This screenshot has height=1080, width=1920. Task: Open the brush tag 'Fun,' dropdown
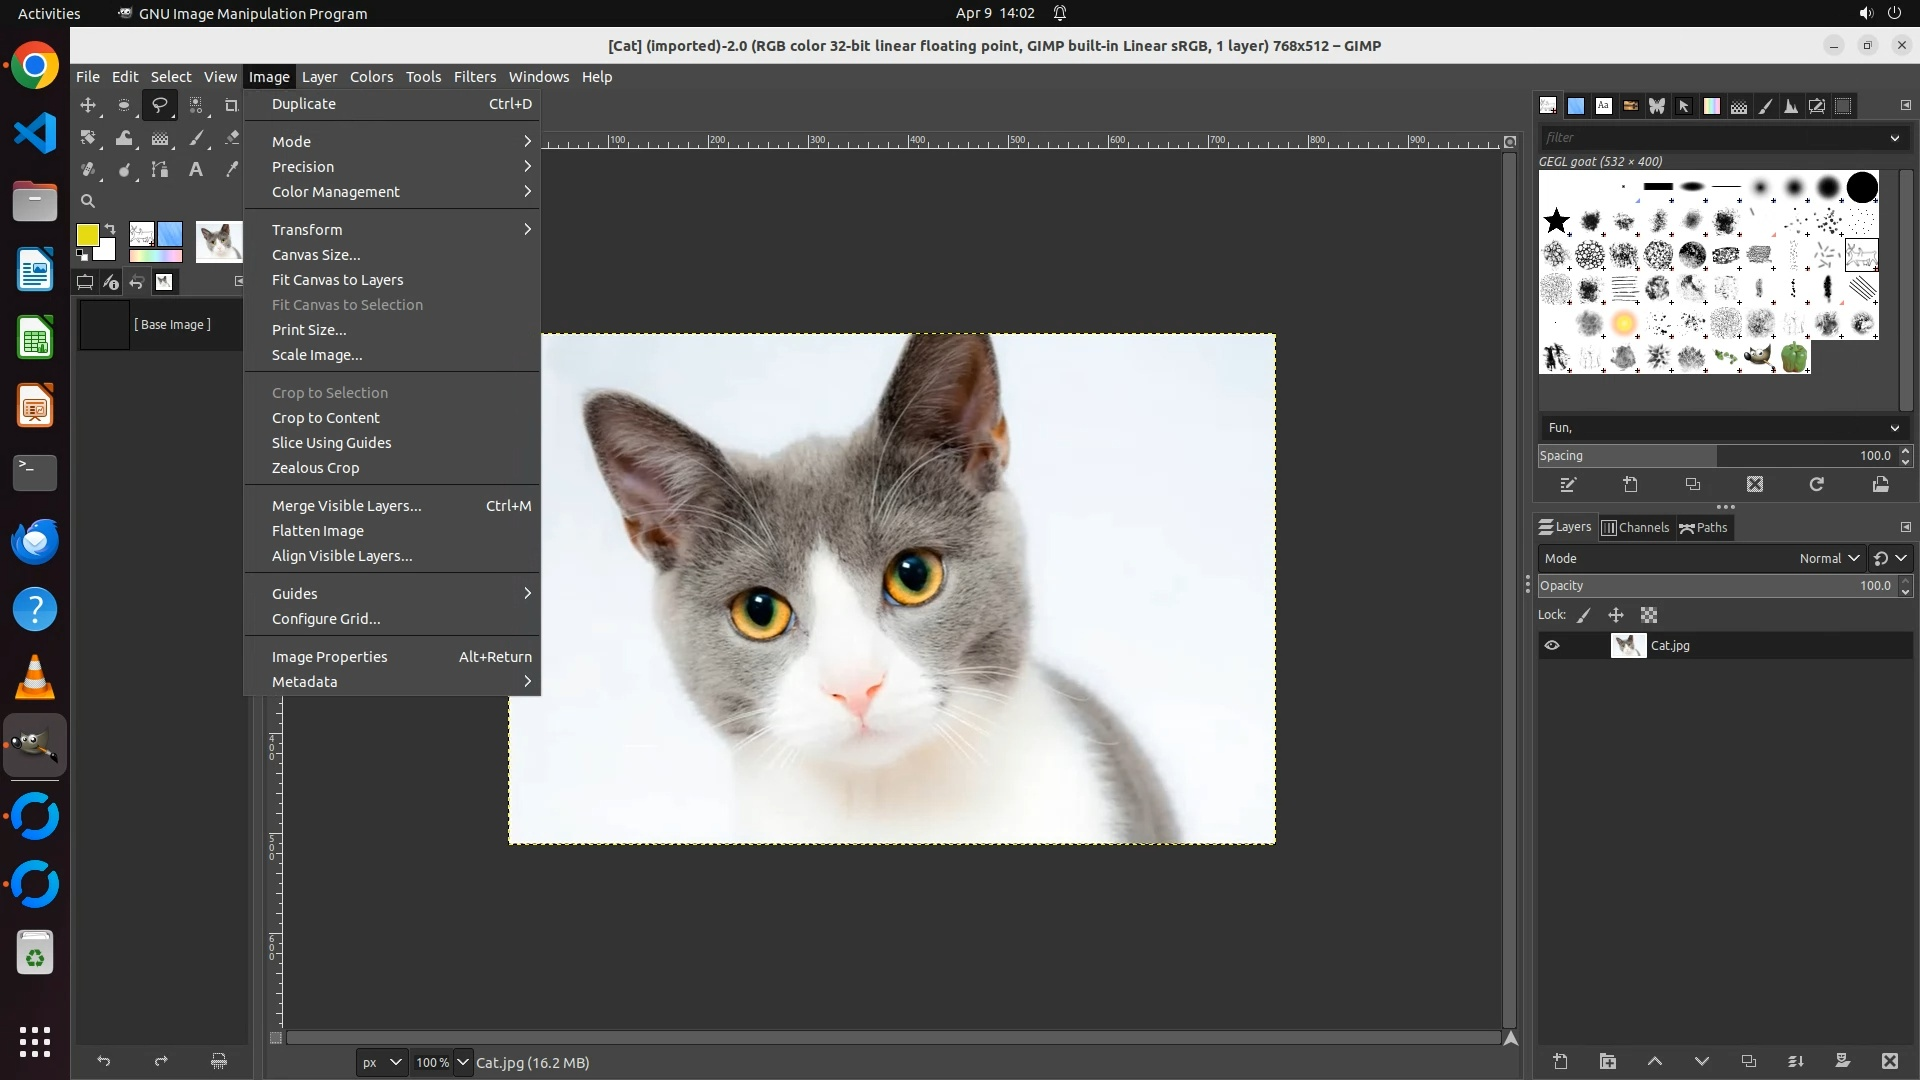1723,428
